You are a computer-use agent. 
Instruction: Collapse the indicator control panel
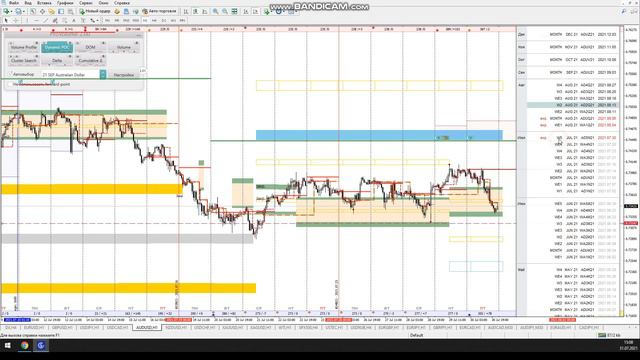tap(139, 36)
